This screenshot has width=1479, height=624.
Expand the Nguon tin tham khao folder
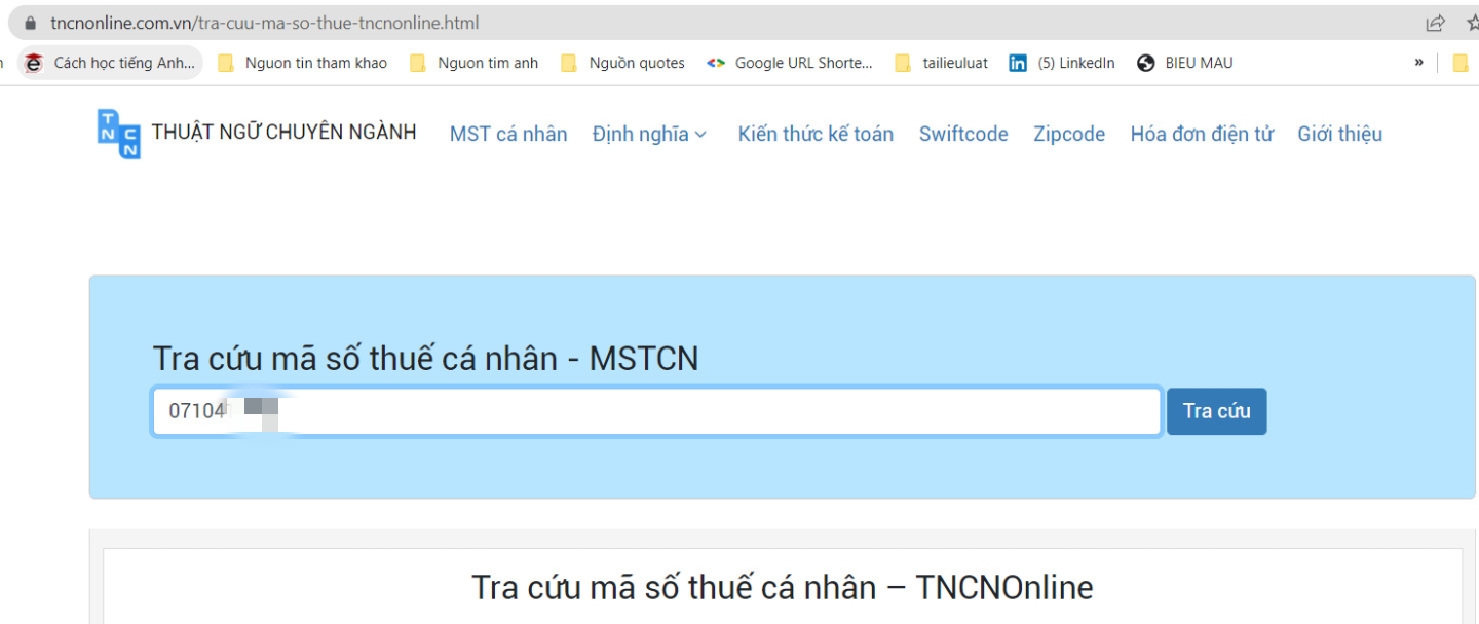[x=303, y=63]
